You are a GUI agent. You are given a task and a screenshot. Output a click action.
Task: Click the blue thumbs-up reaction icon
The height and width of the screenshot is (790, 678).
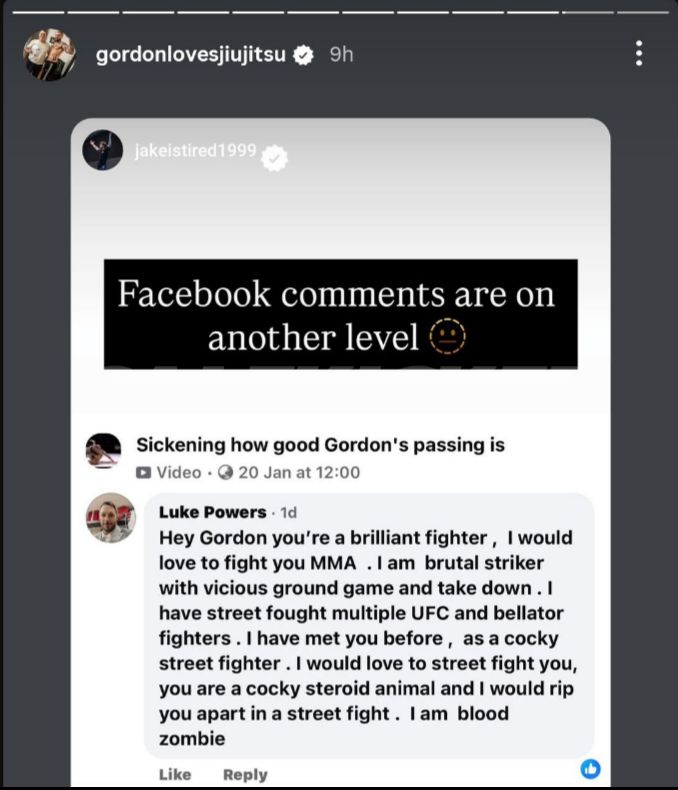pos(591,768)
